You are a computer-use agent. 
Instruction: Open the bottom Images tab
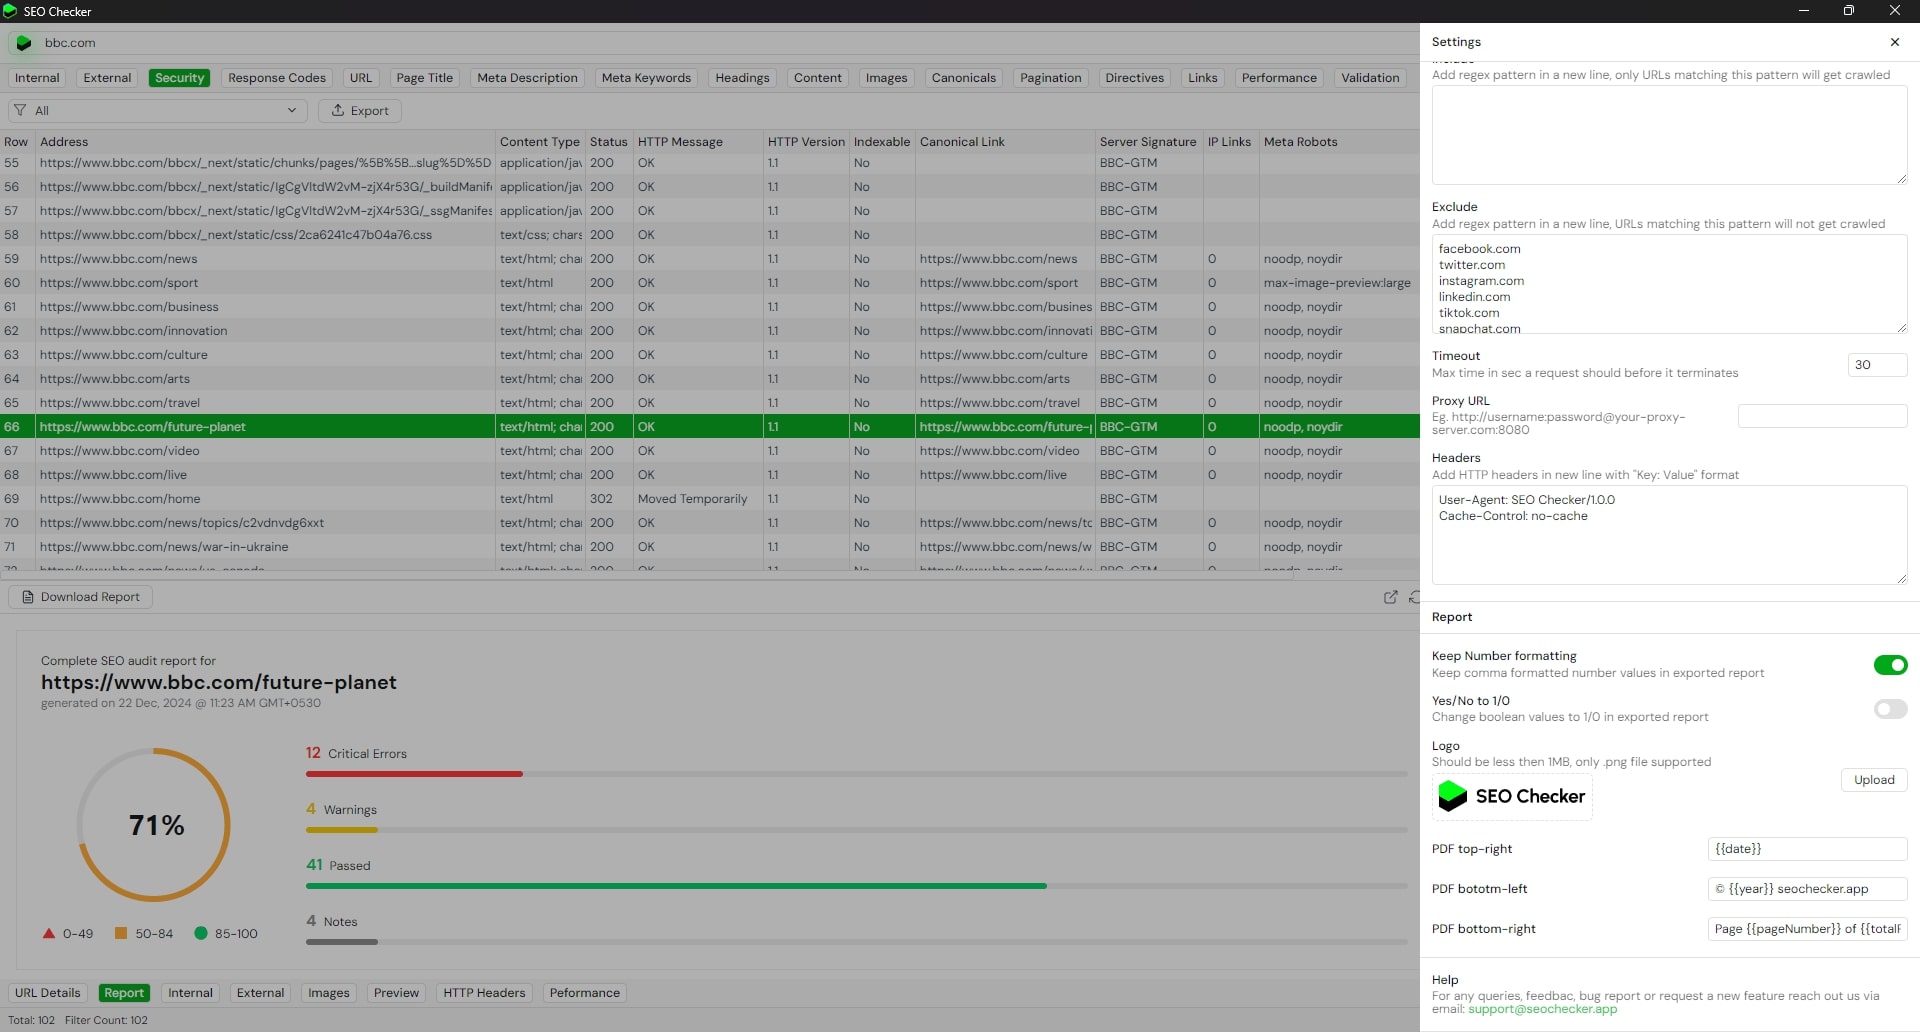(328, 993)
